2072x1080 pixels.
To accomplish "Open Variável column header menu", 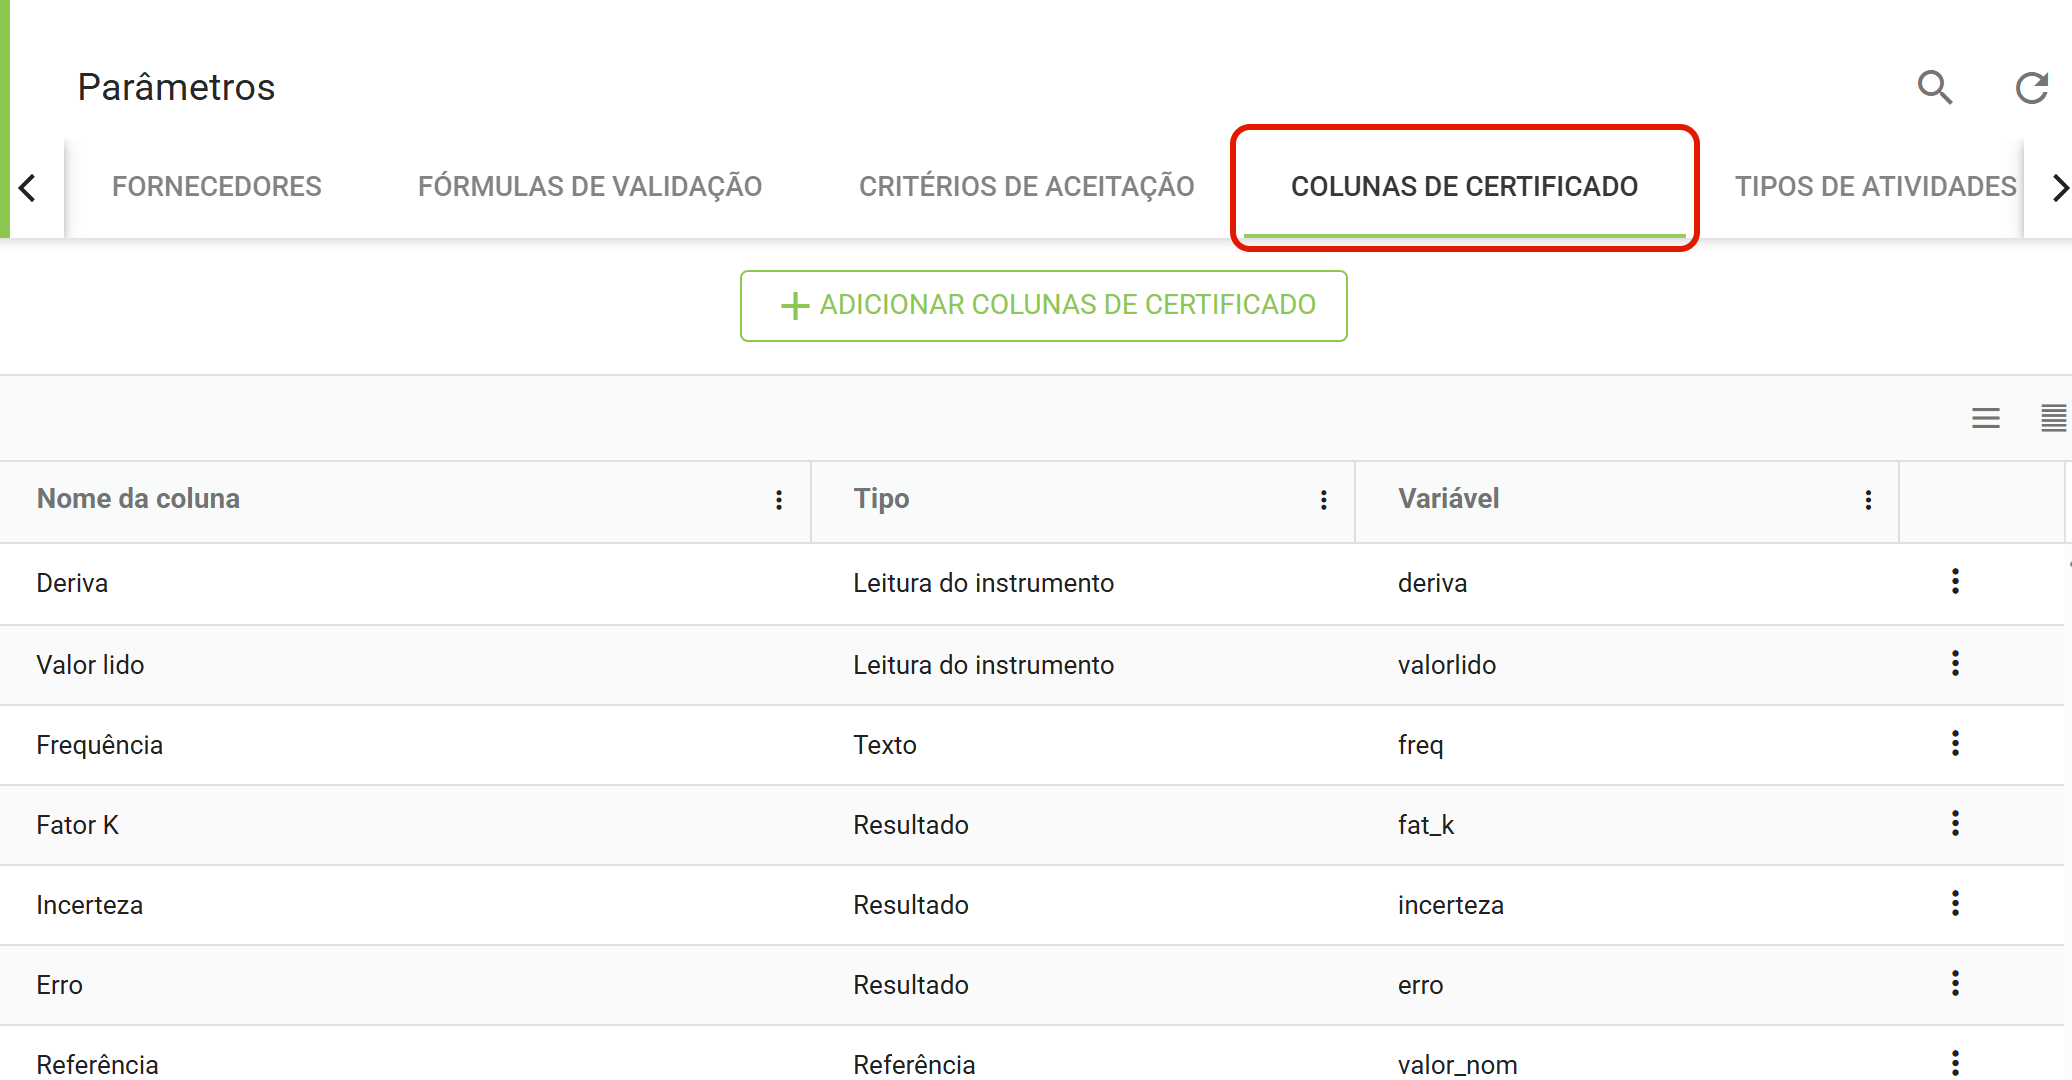I will point(1868,500).
